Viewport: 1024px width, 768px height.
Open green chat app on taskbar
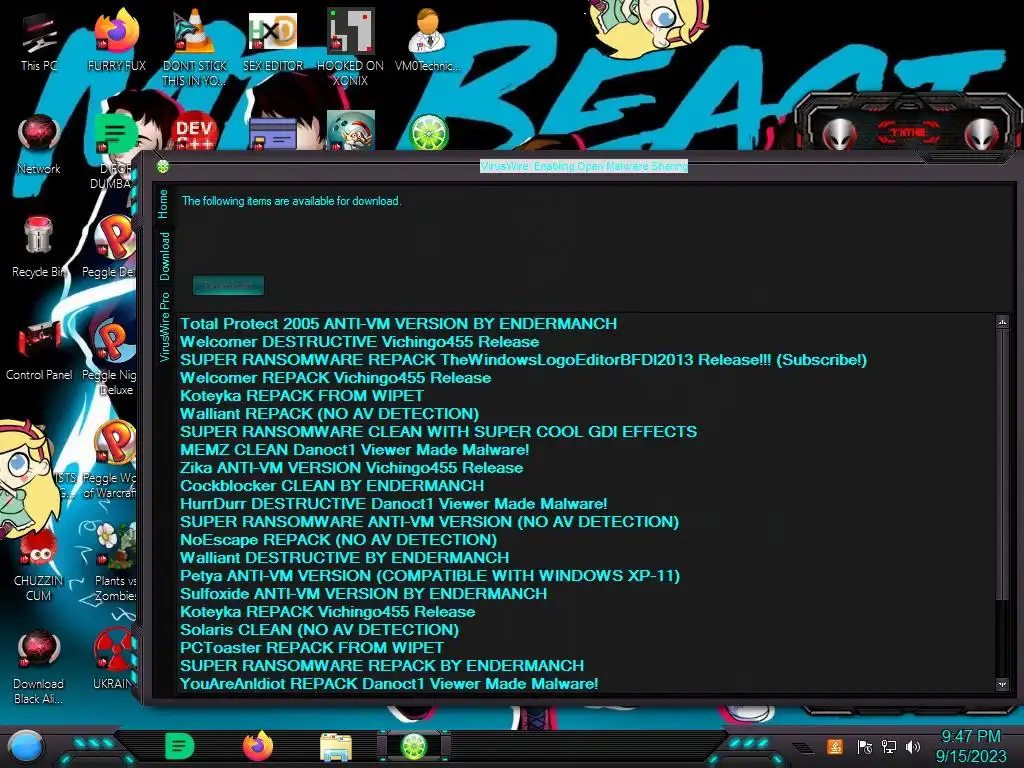click(180, 746)
